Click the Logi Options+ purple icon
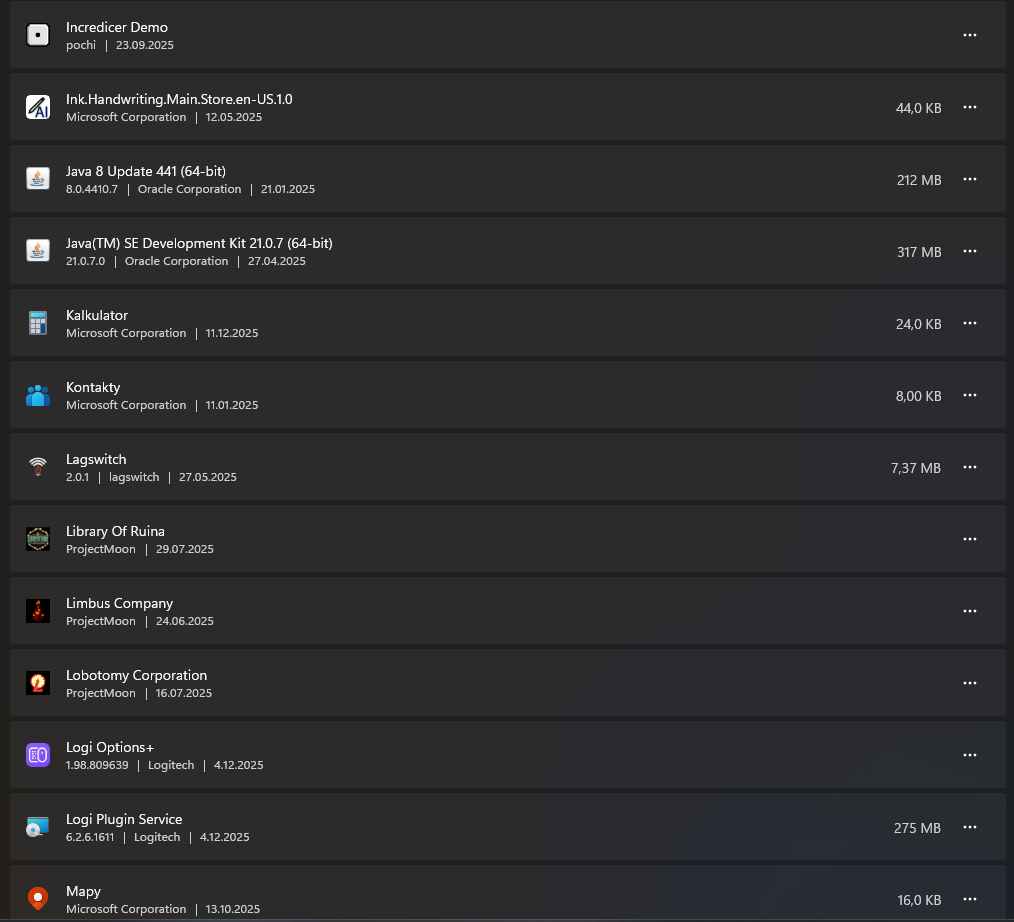Image resolution: width=1014 pixels, height=922 pixels. (x=38, y=755)
